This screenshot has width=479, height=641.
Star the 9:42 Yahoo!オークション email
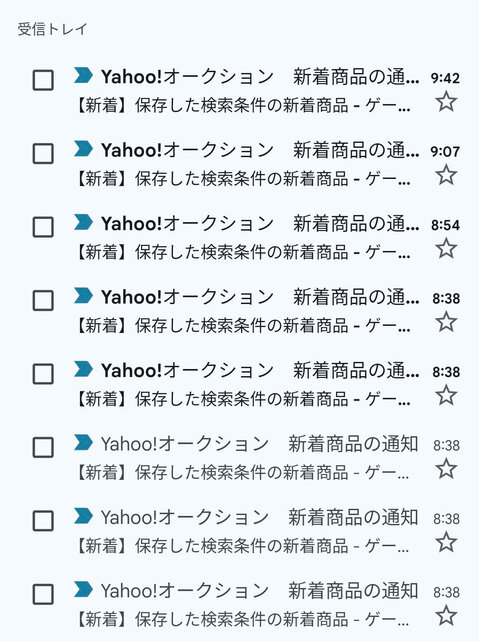coord(446,101)
